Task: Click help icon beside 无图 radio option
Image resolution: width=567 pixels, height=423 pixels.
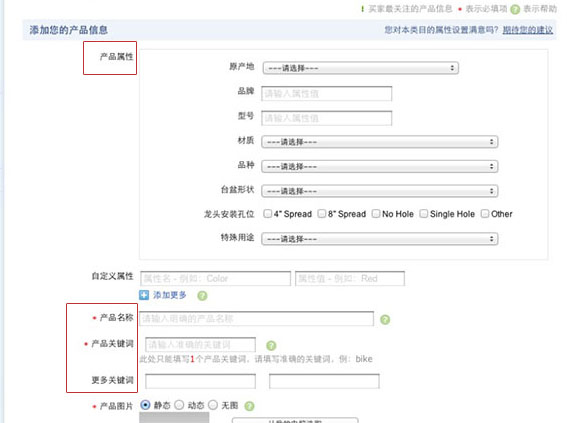Action: (x=250, y=406)
